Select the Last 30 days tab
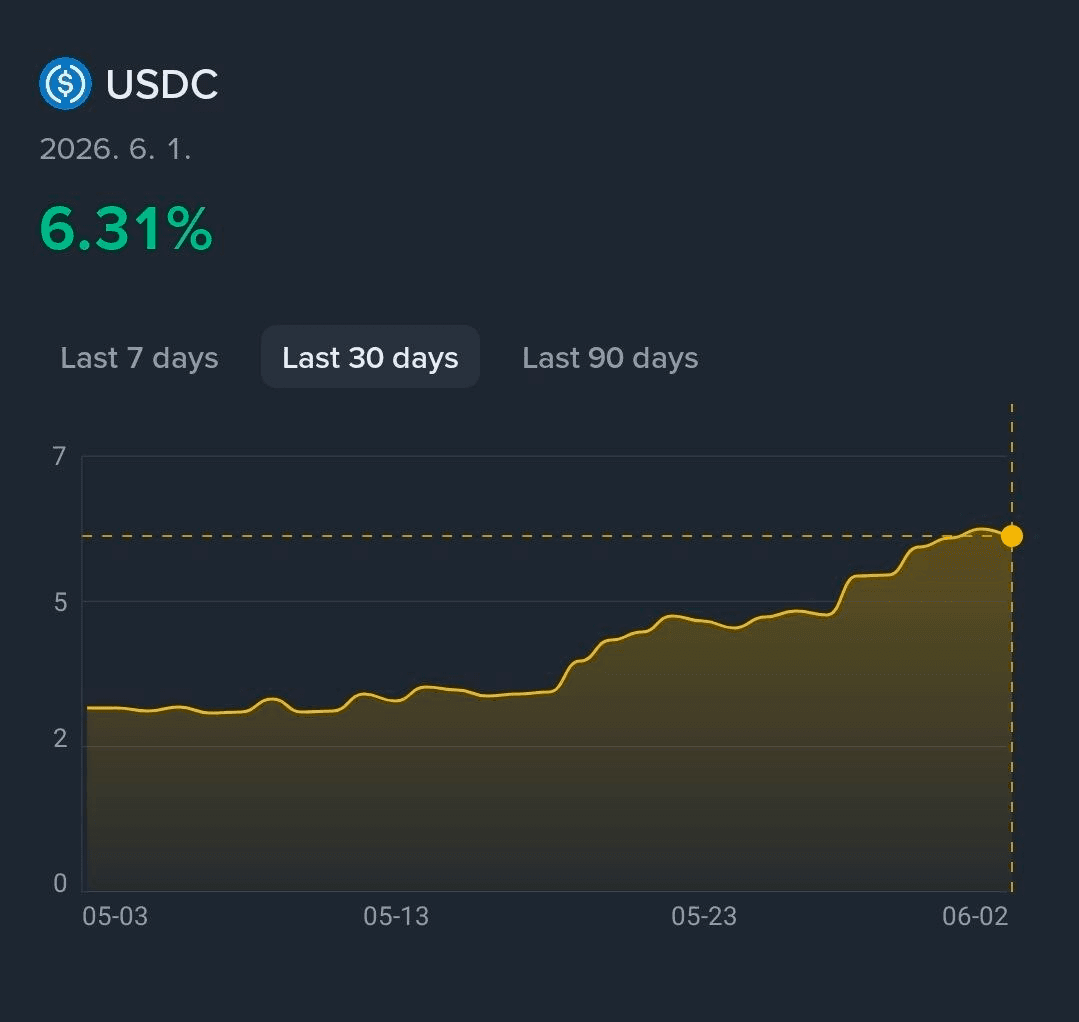Screen dimensions: 1079x1022 pos(370,357)
